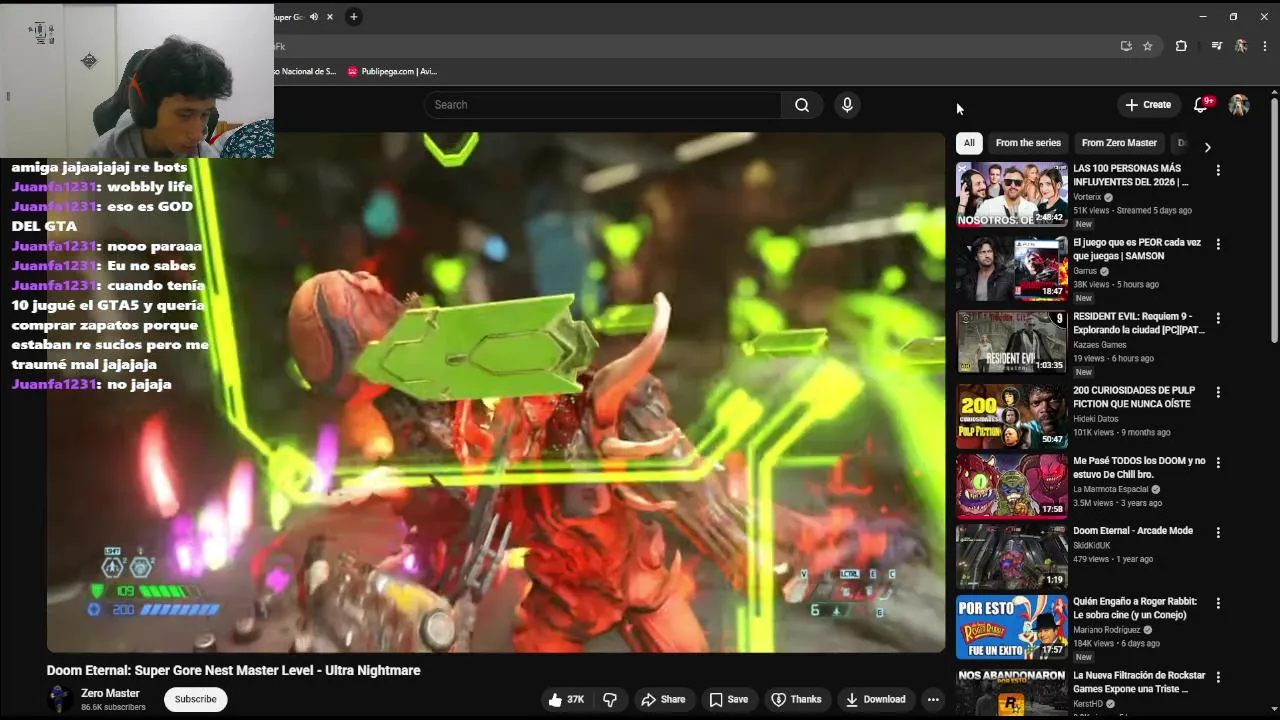Open options for Me Pasé TODOS los DOOM video
1280x720 pixels.
tap(1218, 463)
